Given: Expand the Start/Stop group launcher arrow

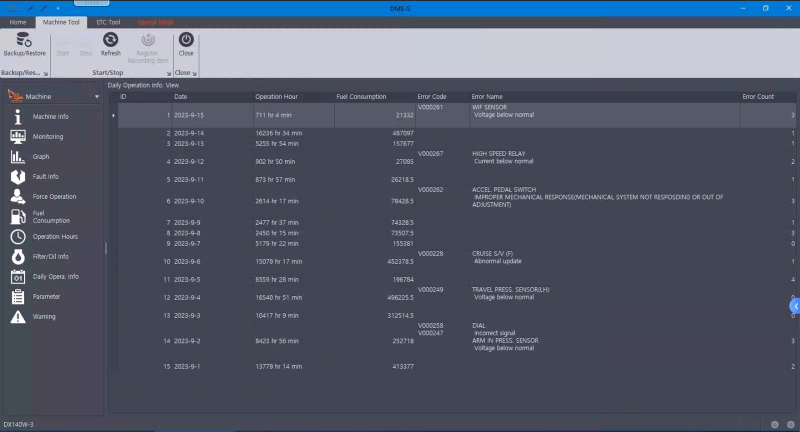Looking at the screenshot, I should pos(169,73).
